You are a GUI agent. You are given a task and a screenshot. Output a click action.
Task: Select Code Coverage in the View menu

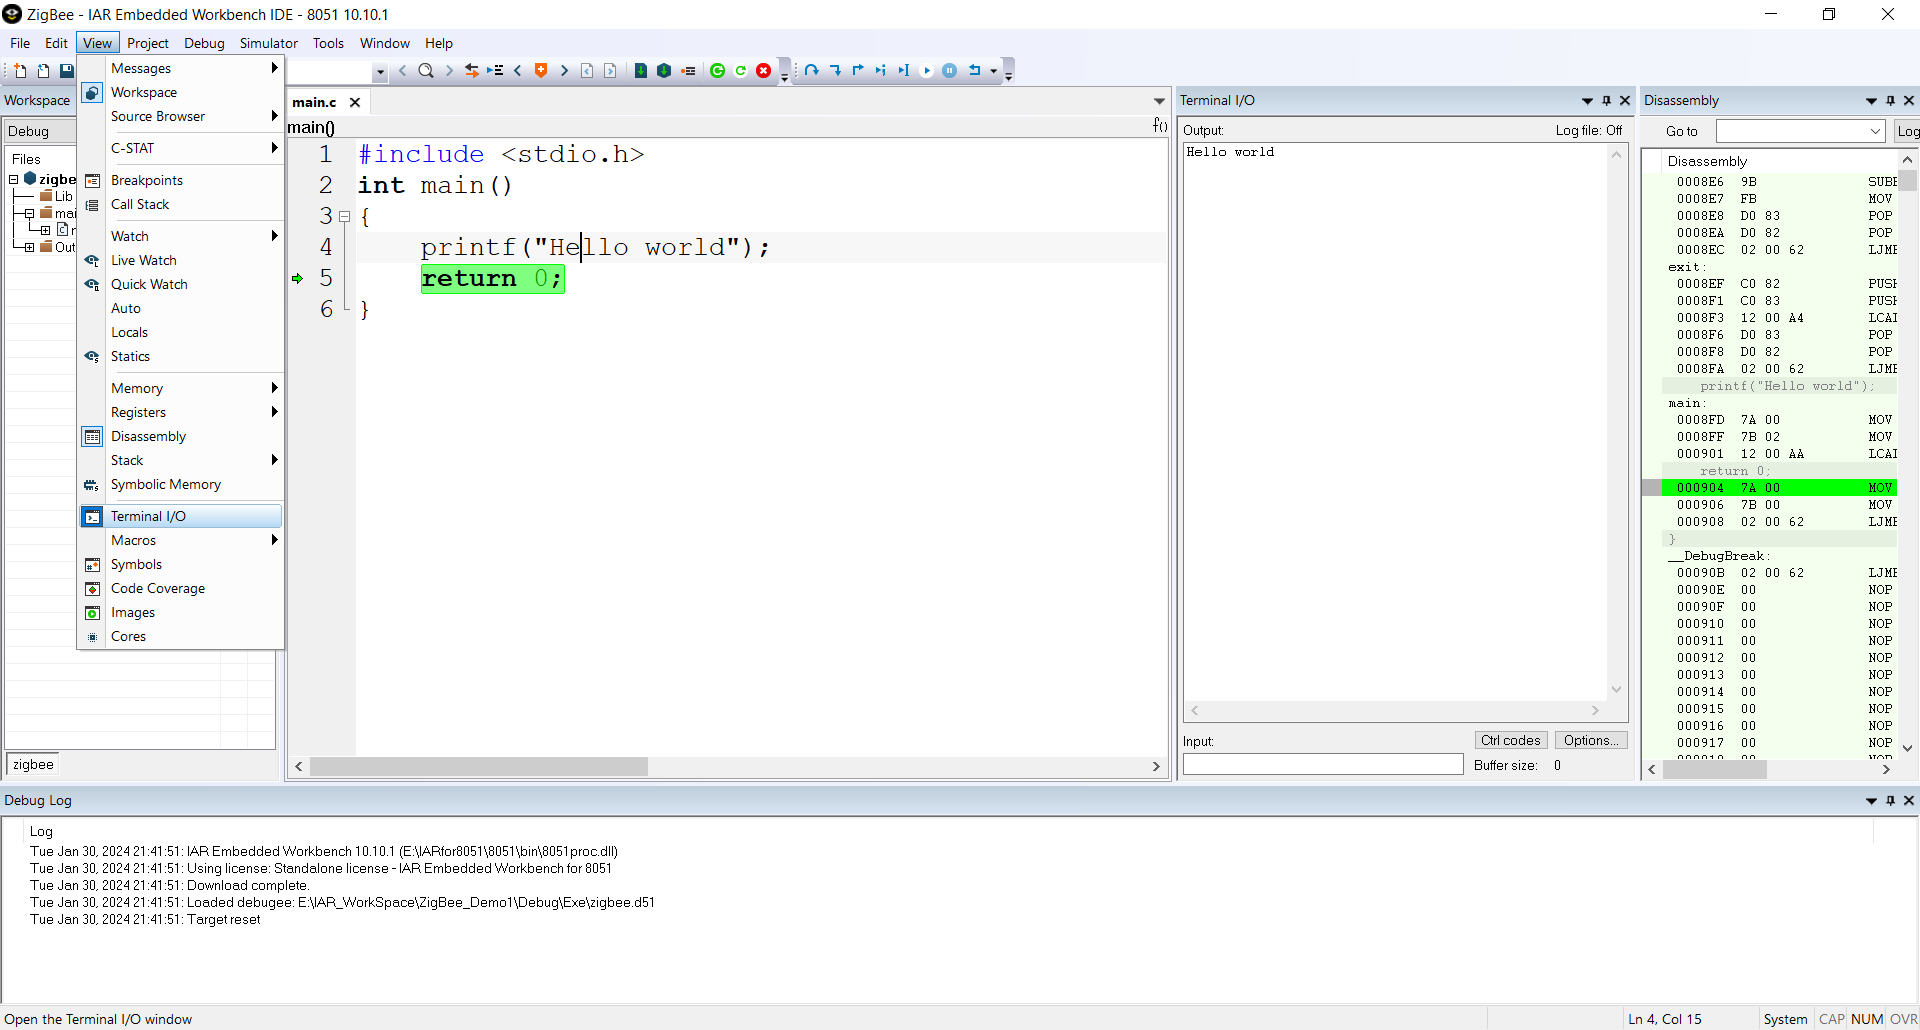(181, 588)
